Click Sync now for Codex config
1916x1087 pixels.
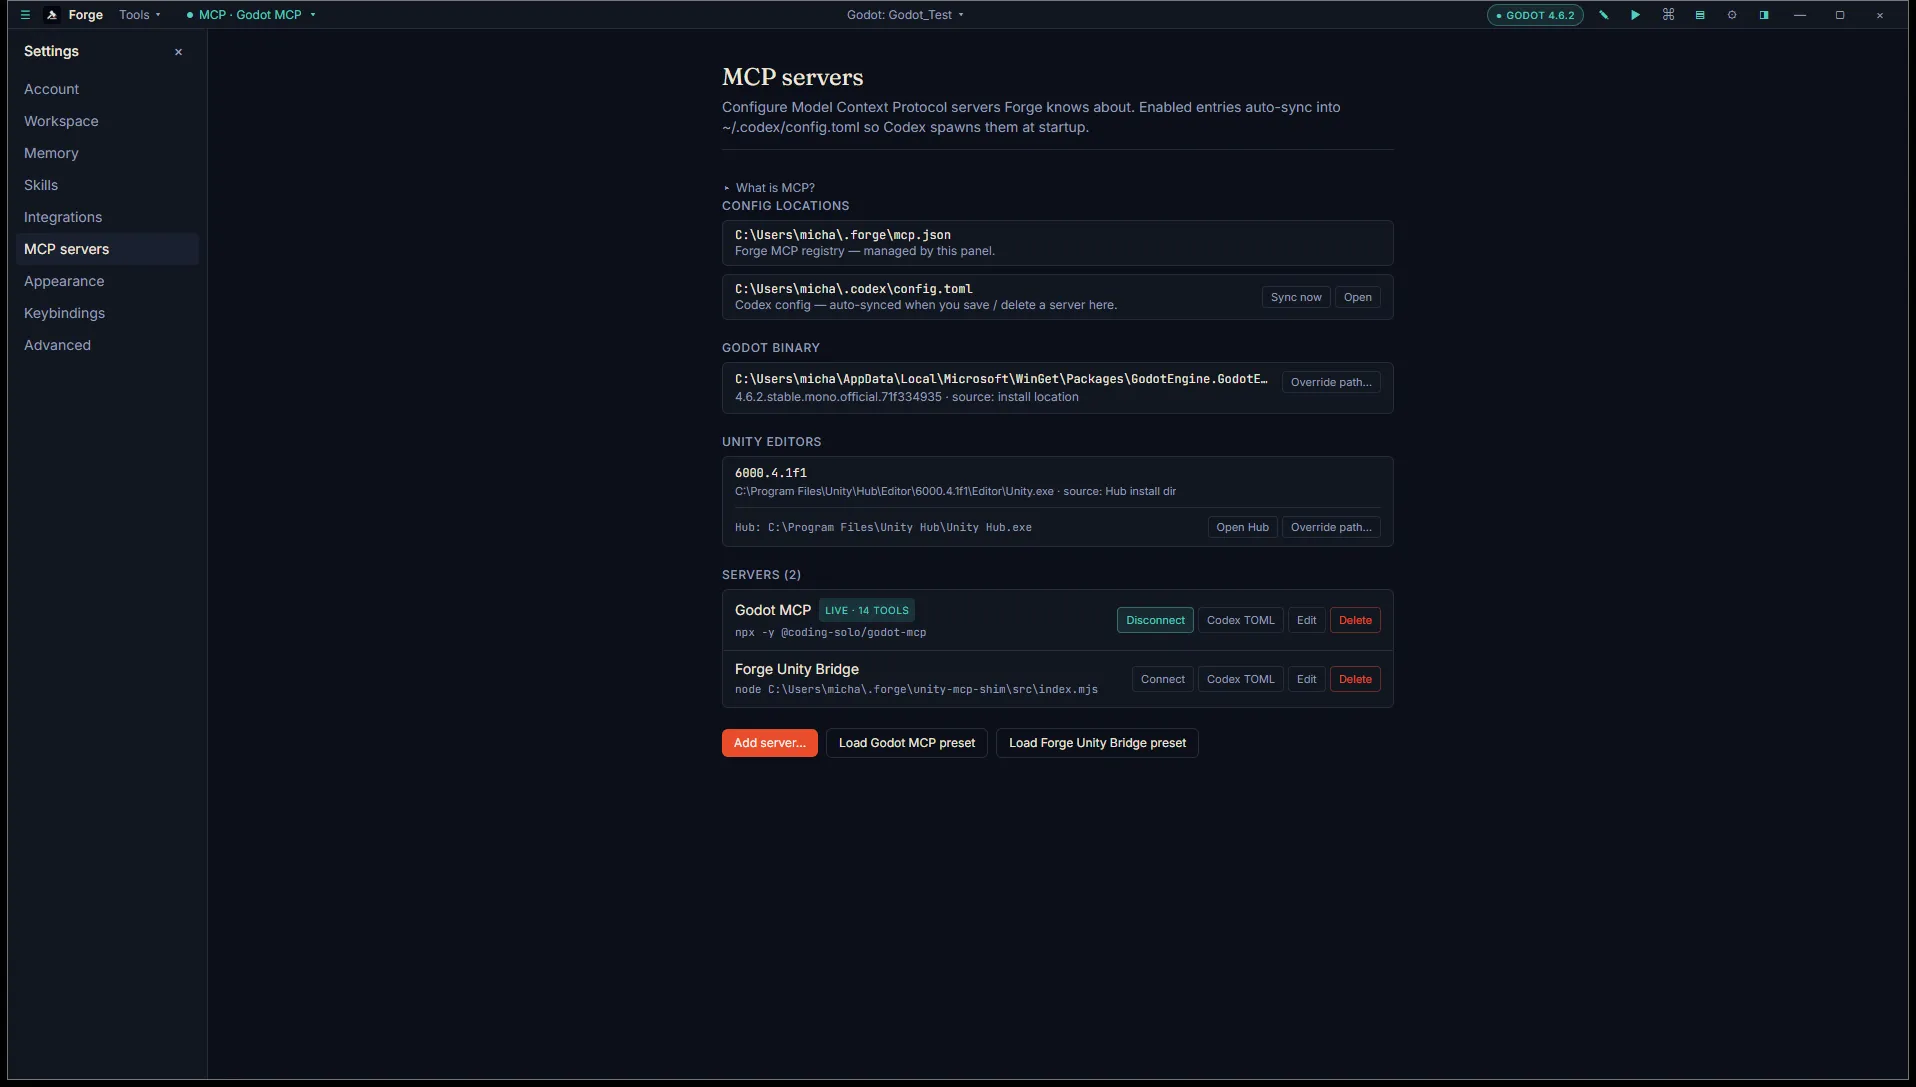(1296, 297)
